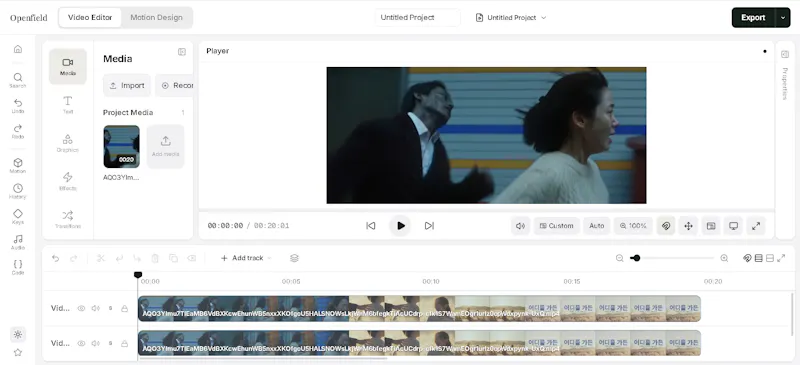The height and width of the screenshot is (365, 800).
Task: Click the star favorites icon
Action: point(18,352)
